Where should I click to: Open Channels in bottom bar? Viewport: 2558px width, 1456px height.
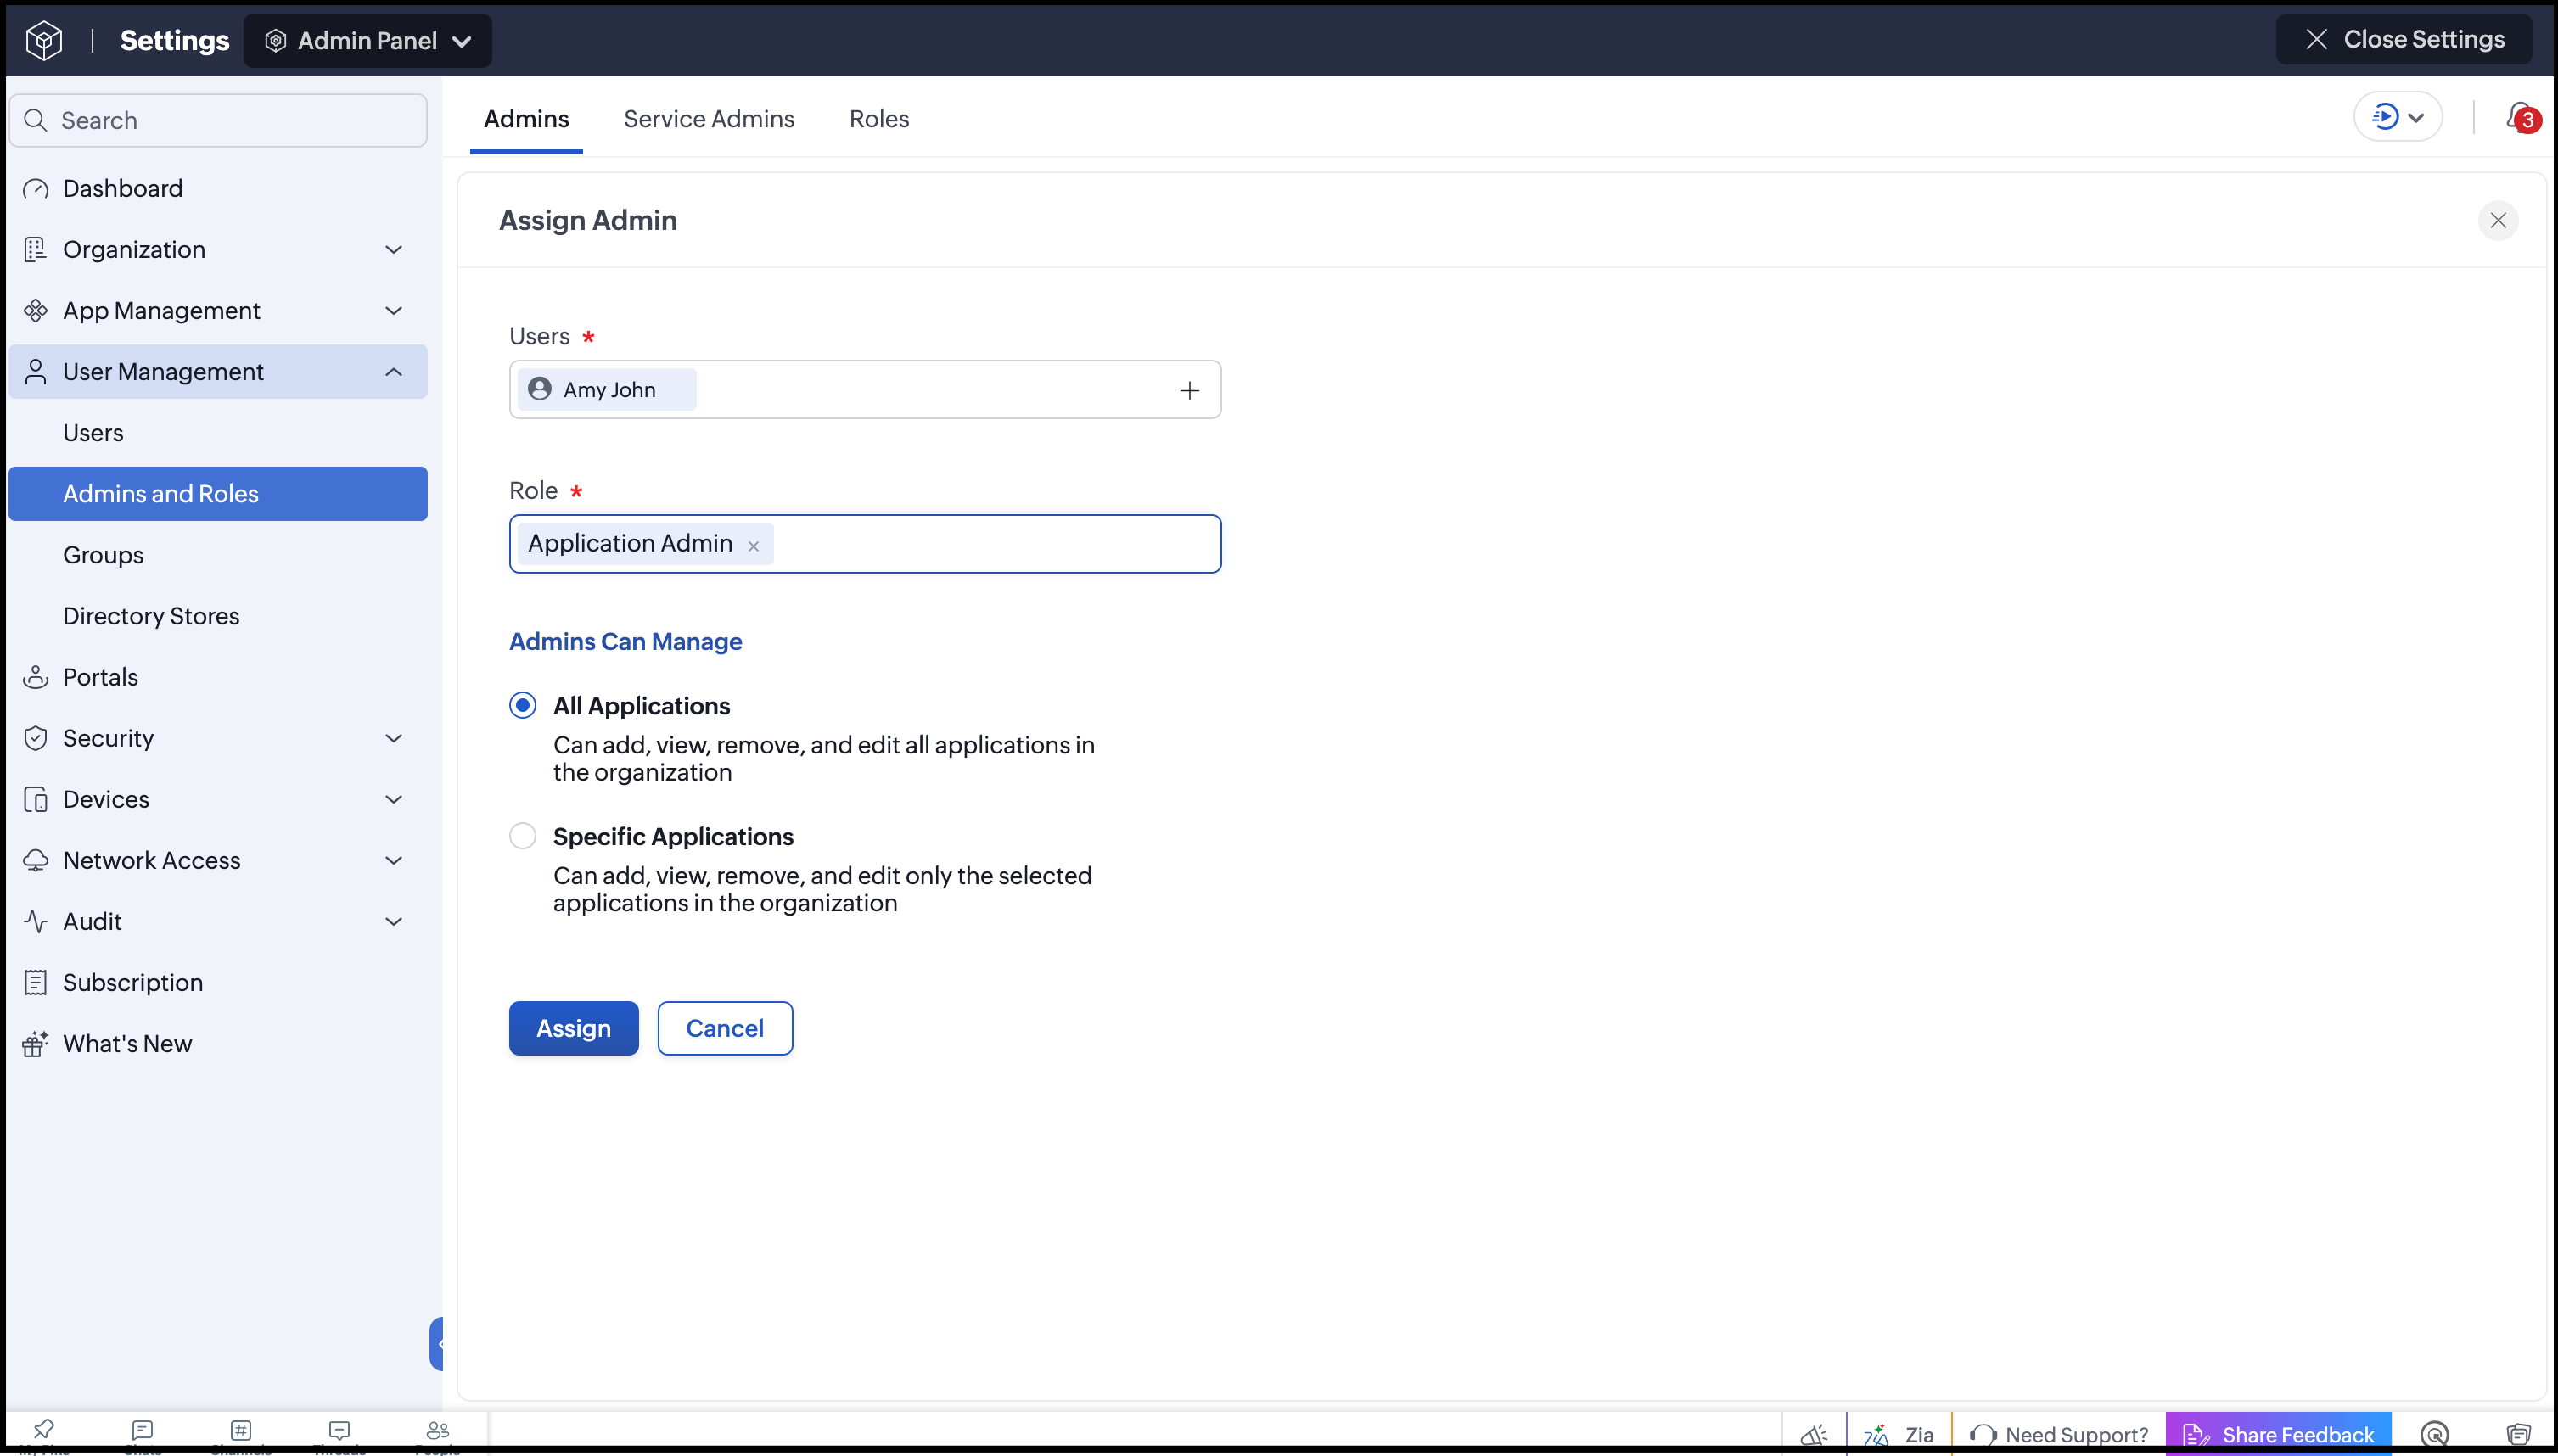[x=241, y=1434]
